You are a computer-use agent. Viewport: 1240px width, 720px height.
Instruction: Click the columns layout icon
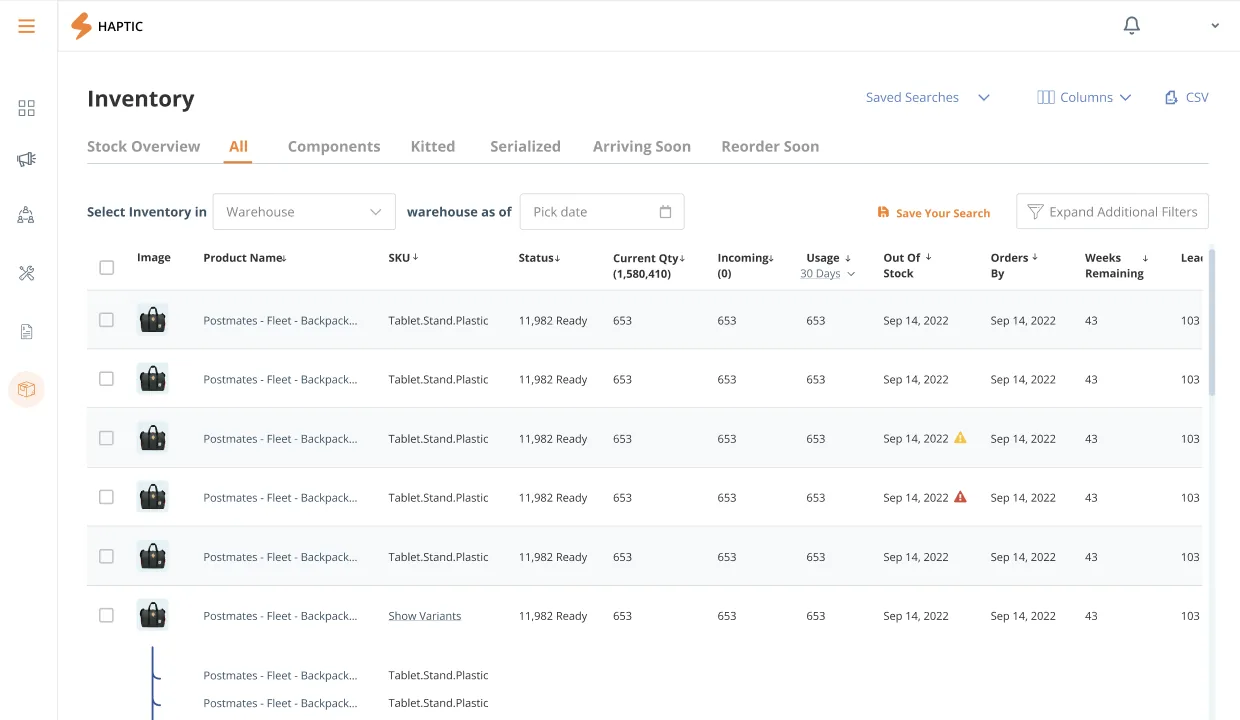[x=1046, y=97]
